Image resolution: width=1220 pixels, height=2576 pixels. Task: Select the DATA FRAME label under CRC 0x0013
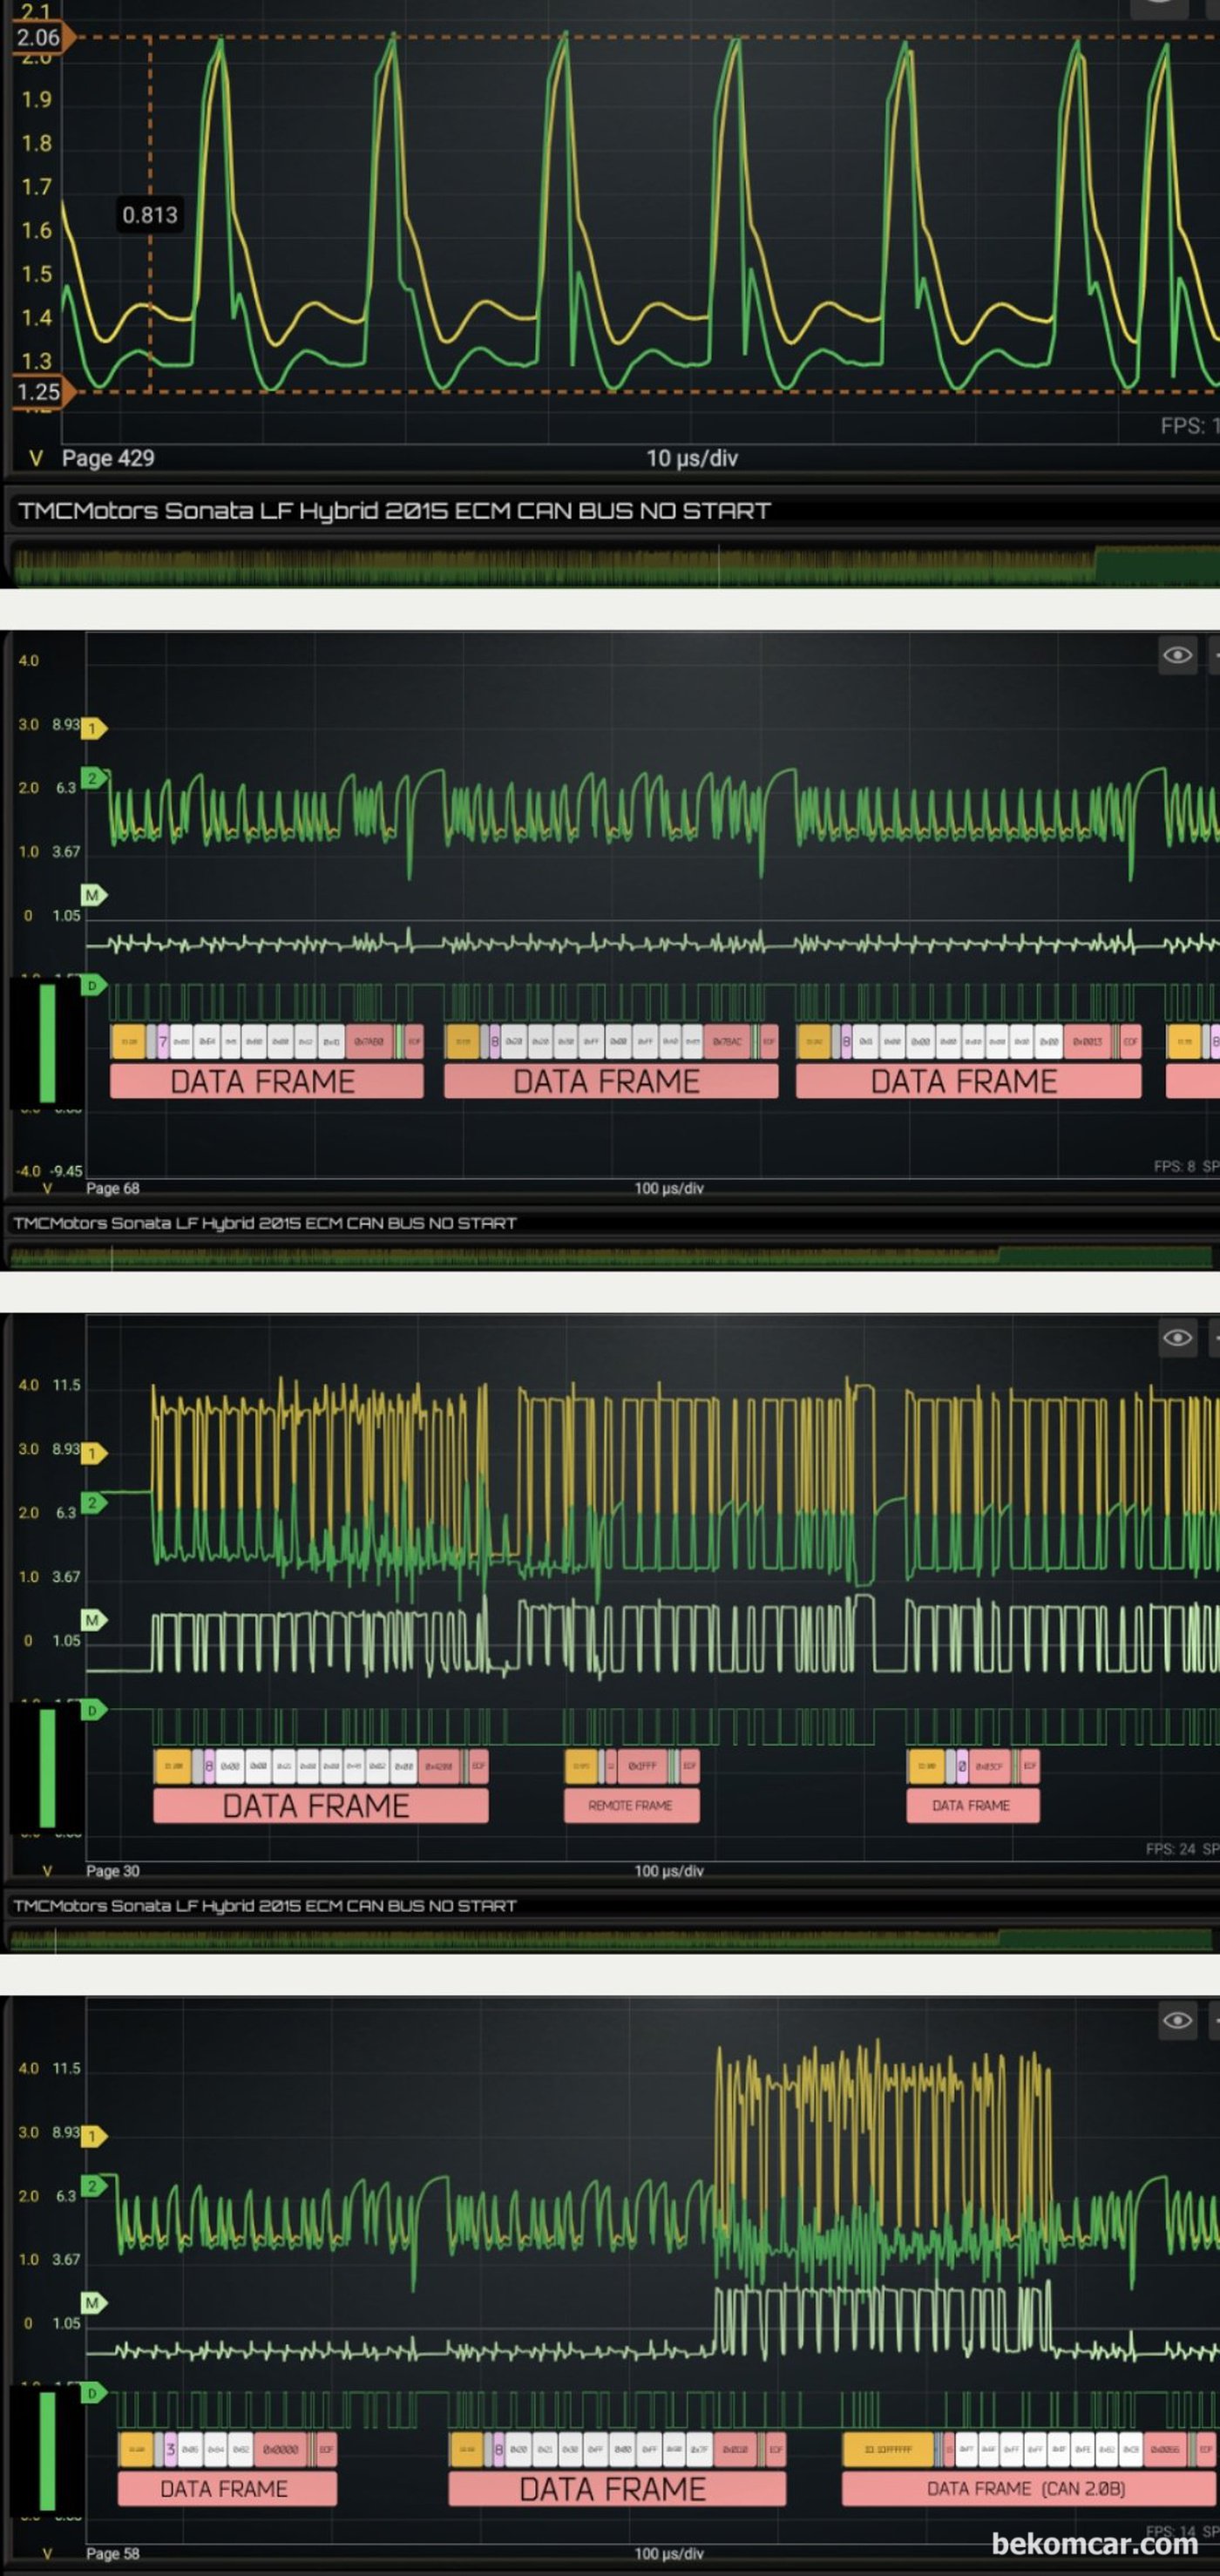tap(968, 1082)
